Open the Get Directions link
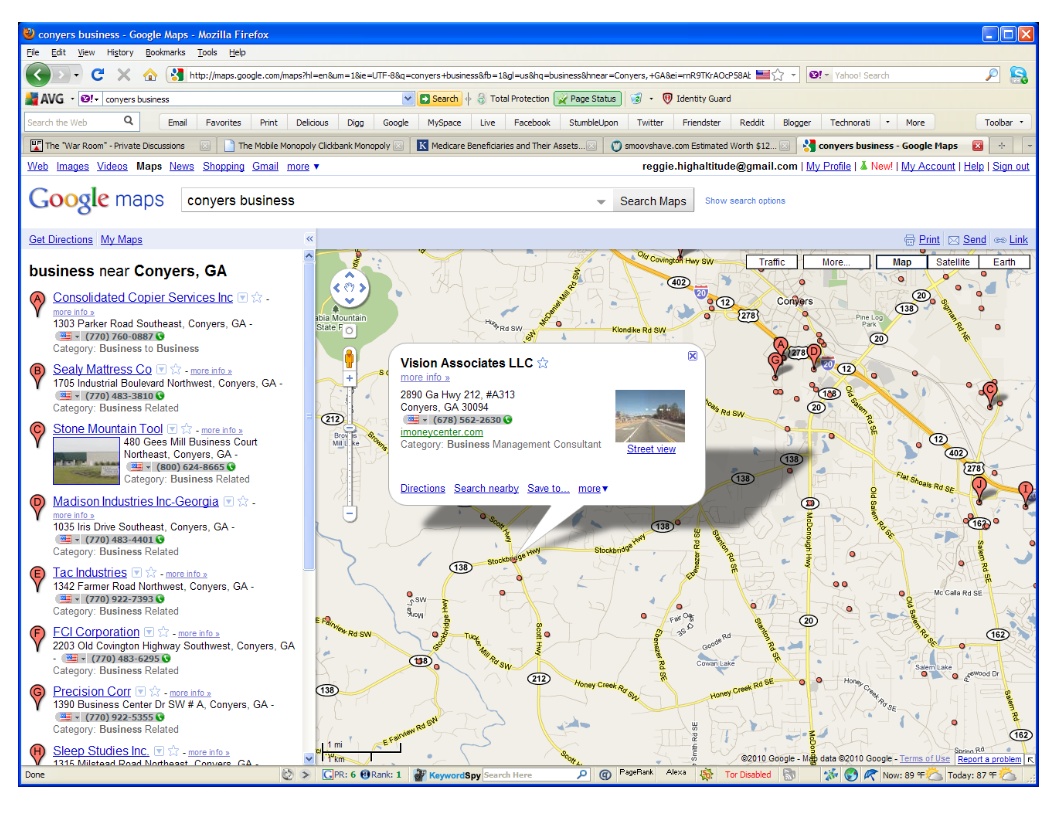Viewport: 1056px width, 816px height. coord(61,240)
